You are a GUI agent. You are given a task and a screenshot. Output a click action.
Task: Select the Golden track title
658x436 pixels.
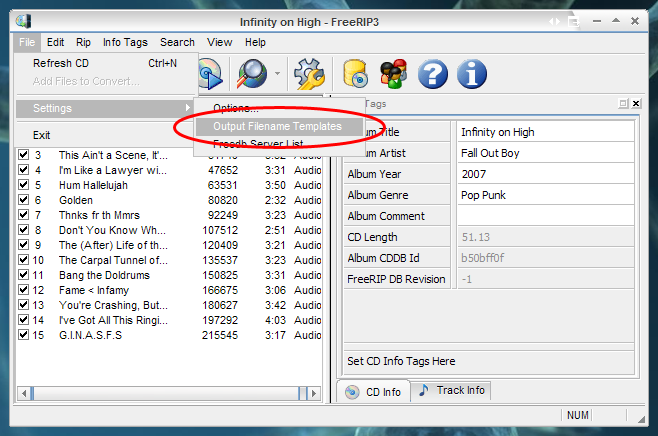(x=76, y=200)
